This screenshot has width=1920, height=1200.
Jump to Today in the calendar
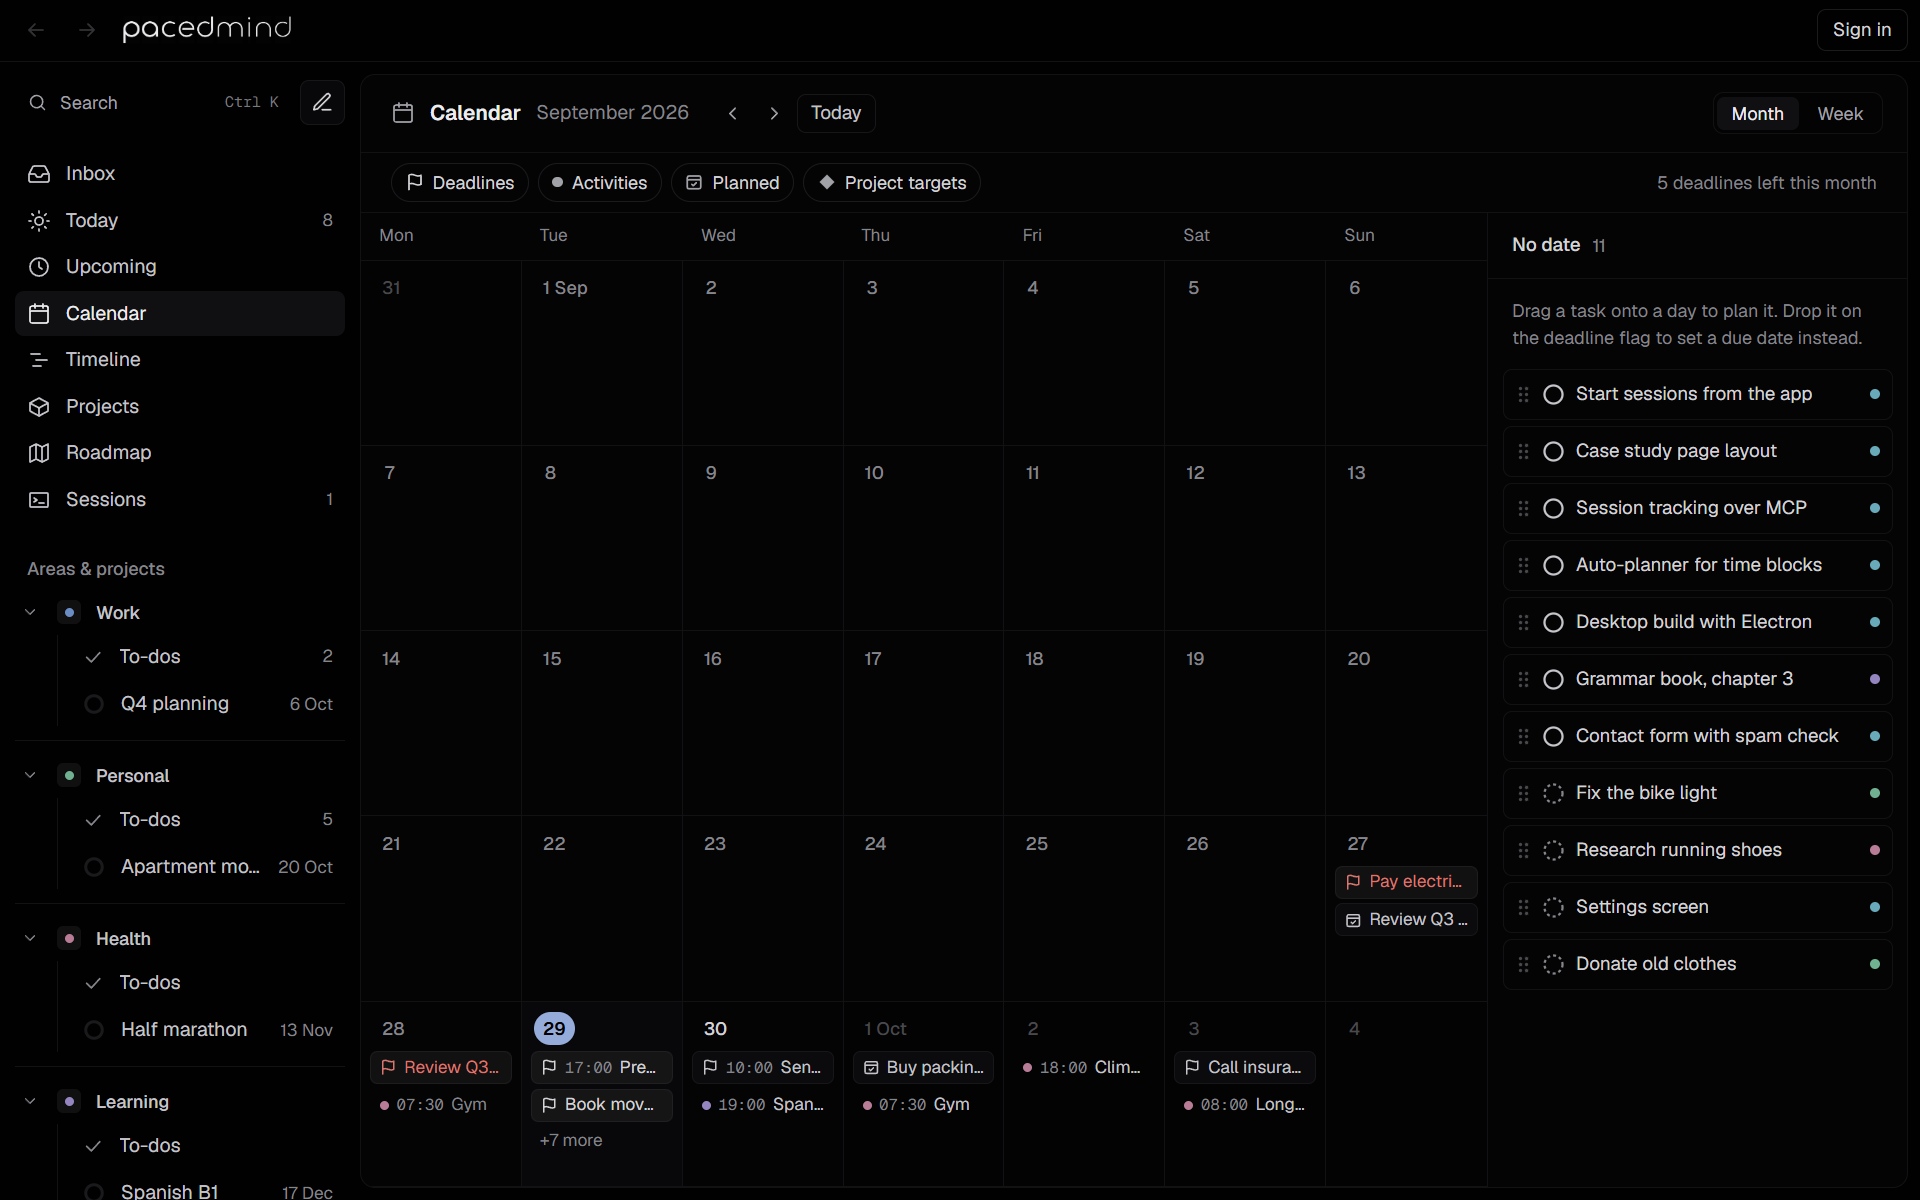[836, 113]
